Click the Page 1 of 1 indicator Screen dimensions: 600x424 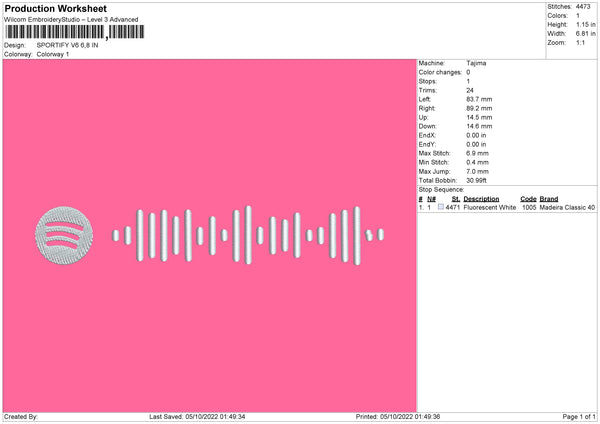click(x=579, y=417)
